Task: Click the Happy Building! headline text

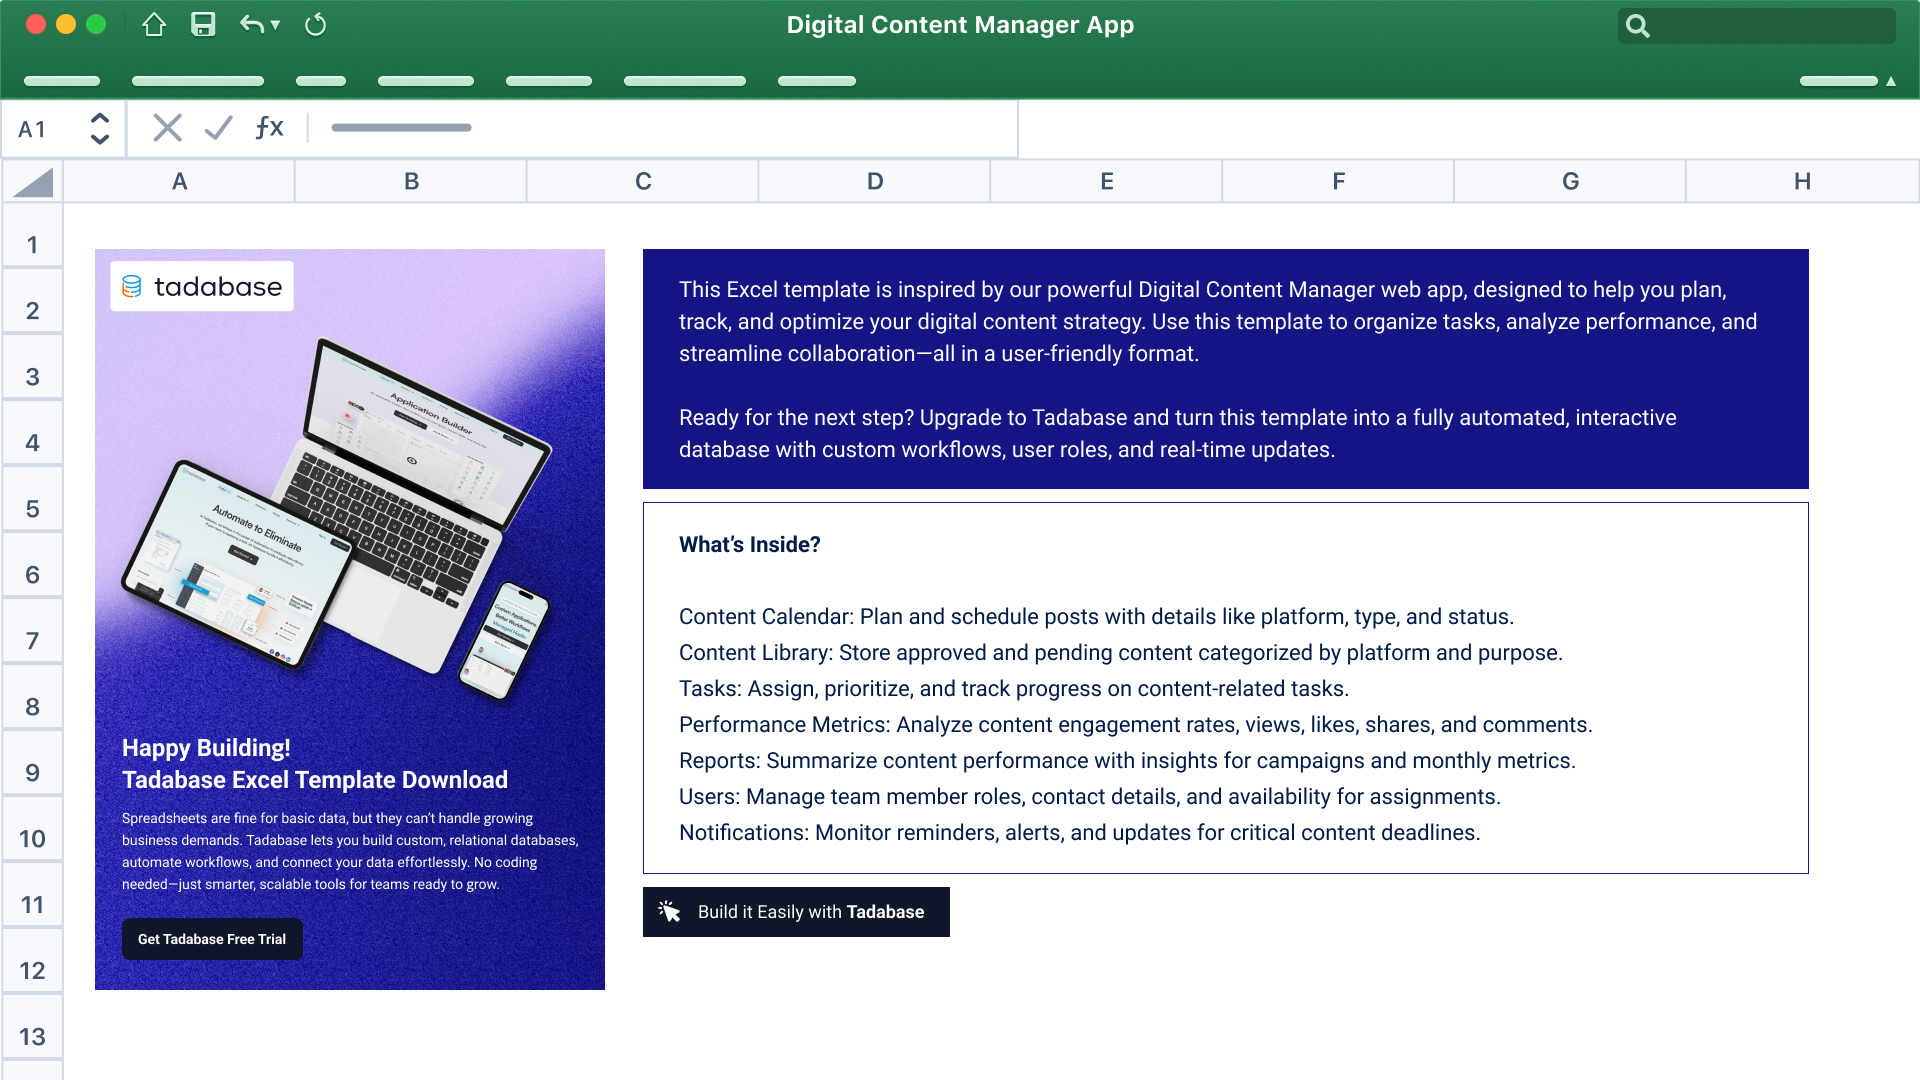Action: click(x=206, y=748)
